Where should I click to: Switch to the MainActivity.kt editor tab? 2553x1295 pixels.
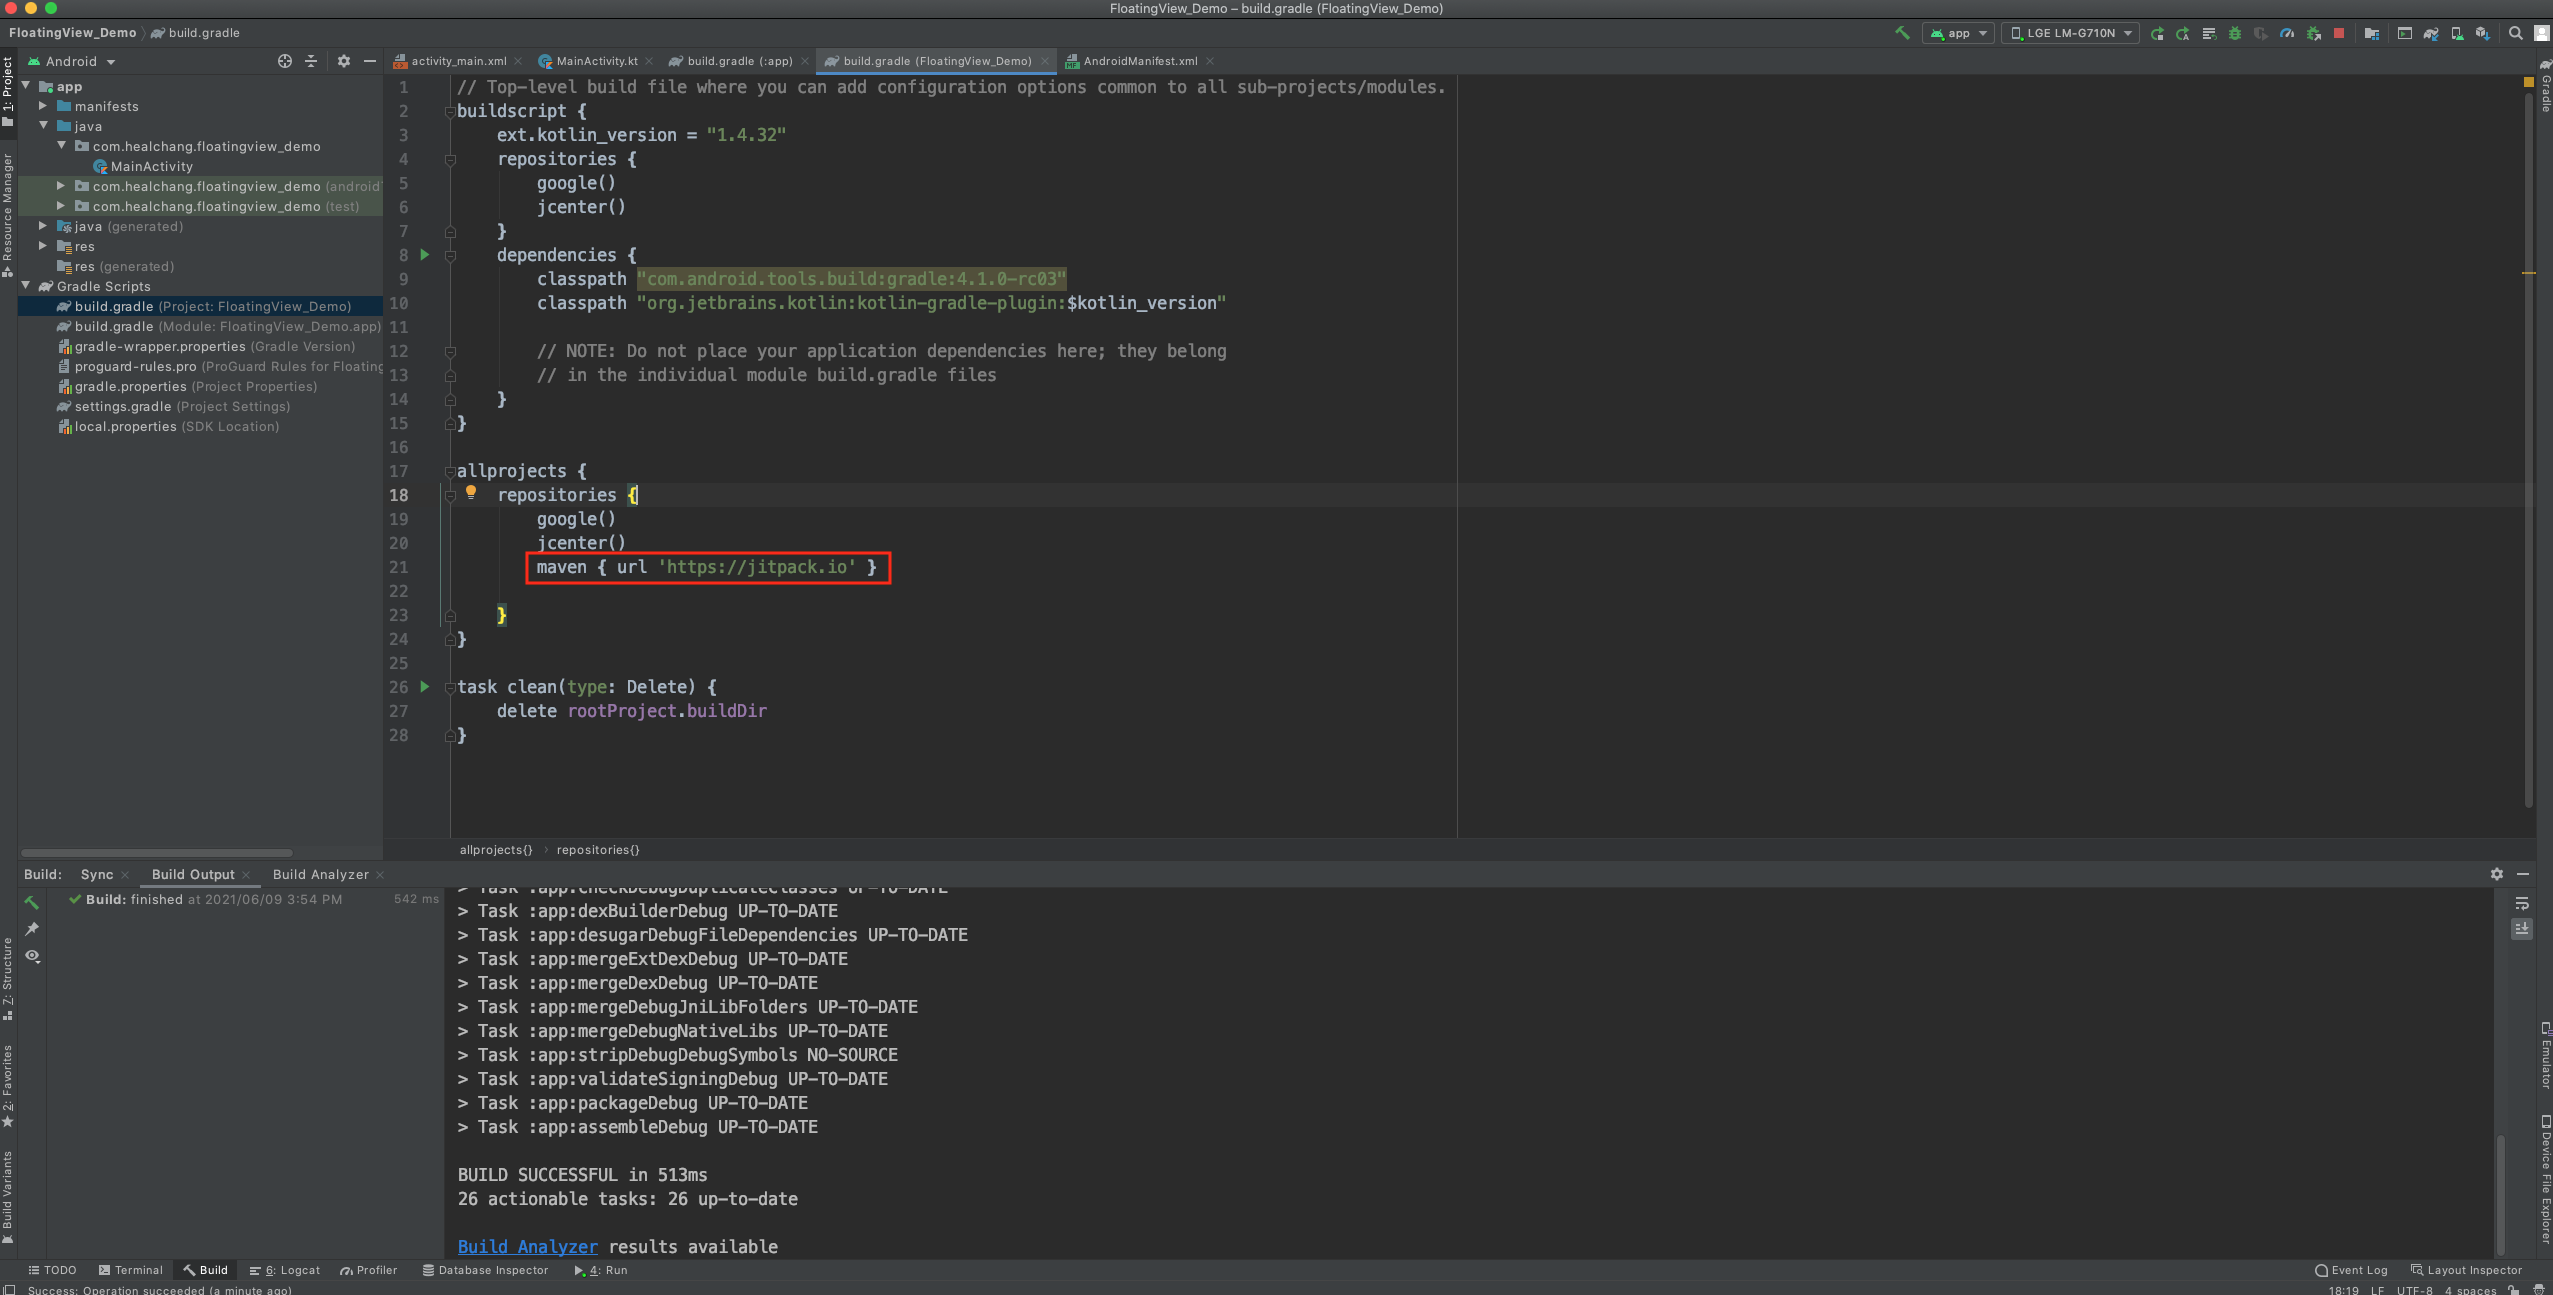(x=596, y=61)
